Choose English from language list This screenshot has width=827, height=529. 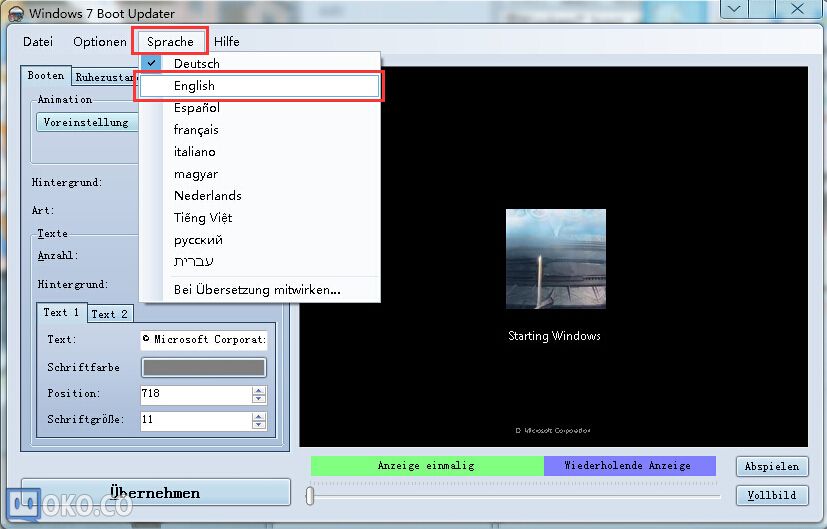(259, 85)
